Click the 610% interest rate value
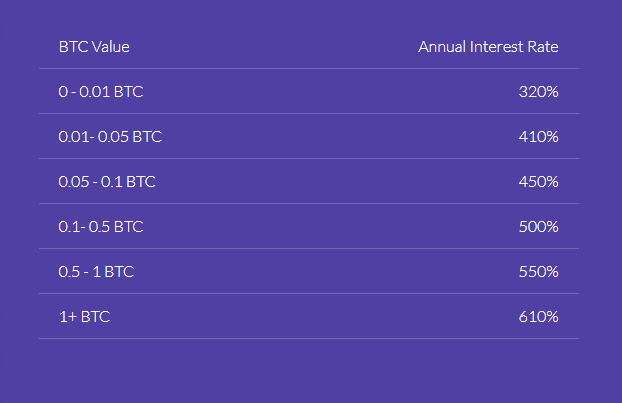The height and width of the screenshot is (403, 622). [538, 316]
